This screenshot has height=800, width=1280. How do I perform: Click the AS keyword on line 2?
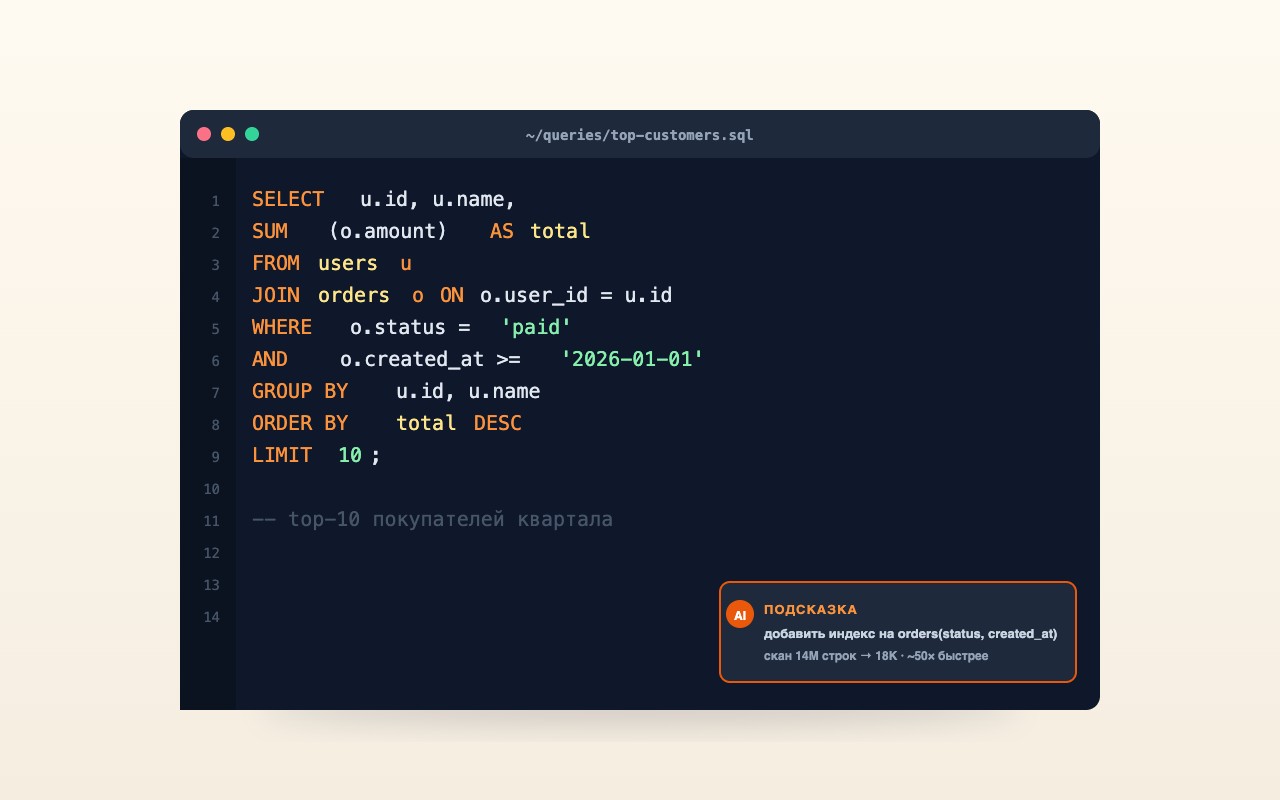(x=502, y=231)
